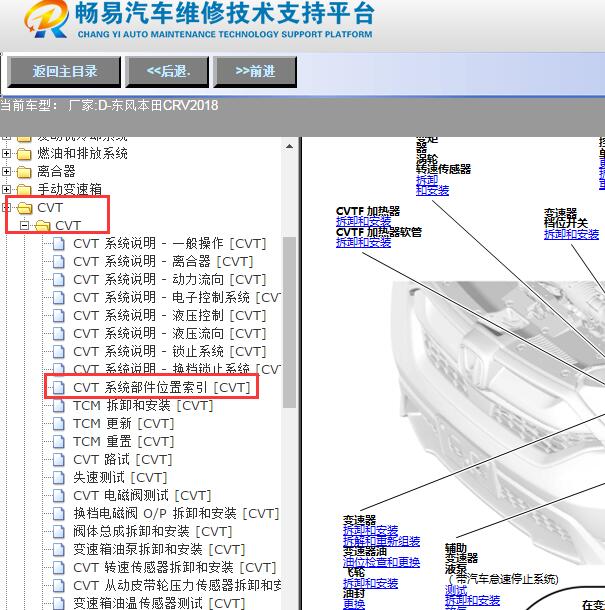
Task: Open 拆解和重新组装 link under 变速器
Action: click(x=381, y=541)
